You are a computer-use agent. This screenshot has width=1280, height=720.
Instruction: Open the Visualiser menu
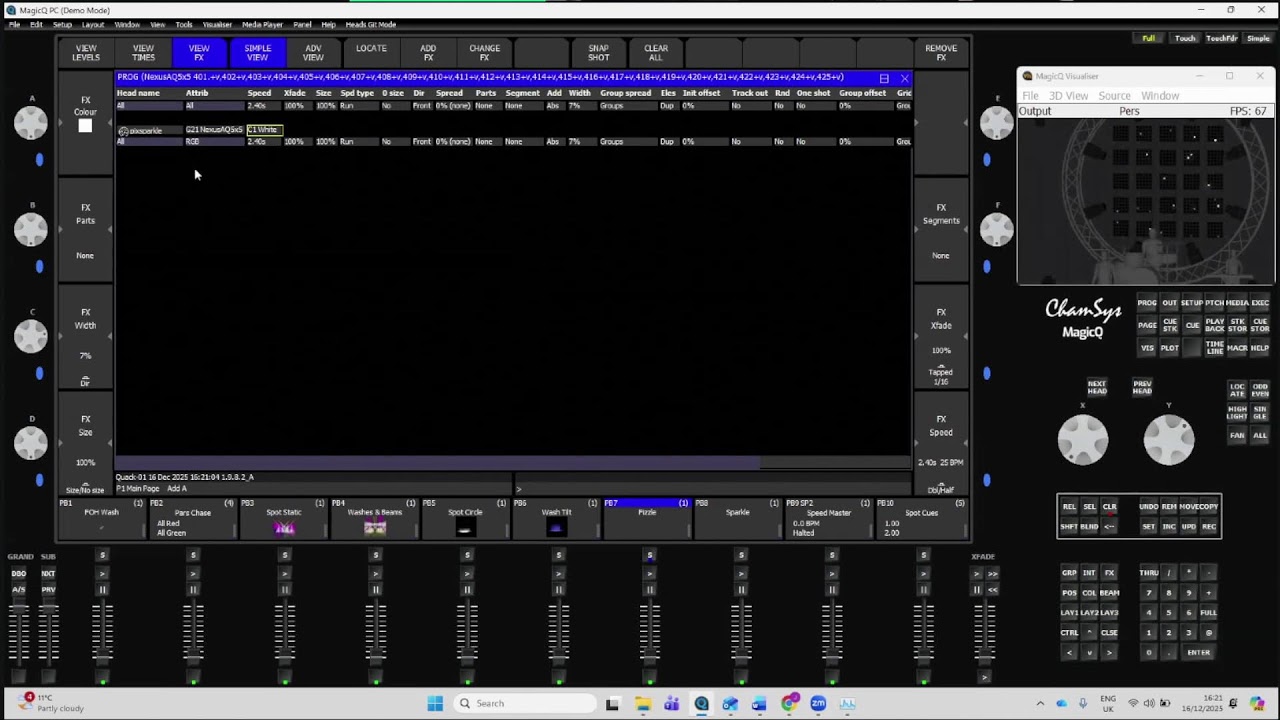pos(217,24)
